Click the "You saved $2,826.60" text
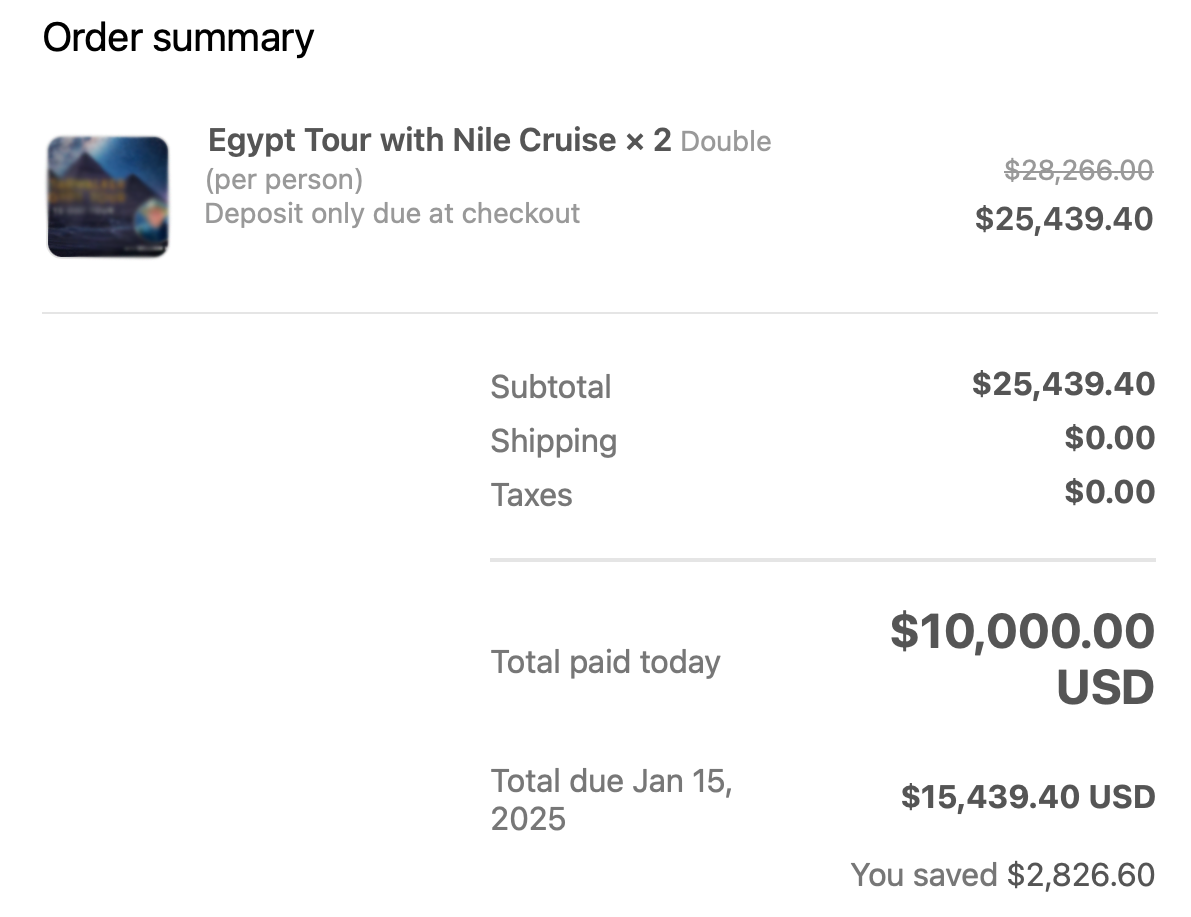Image resolution: width=1191 pixels, height=917 pixels. [x=1002, y=875]
